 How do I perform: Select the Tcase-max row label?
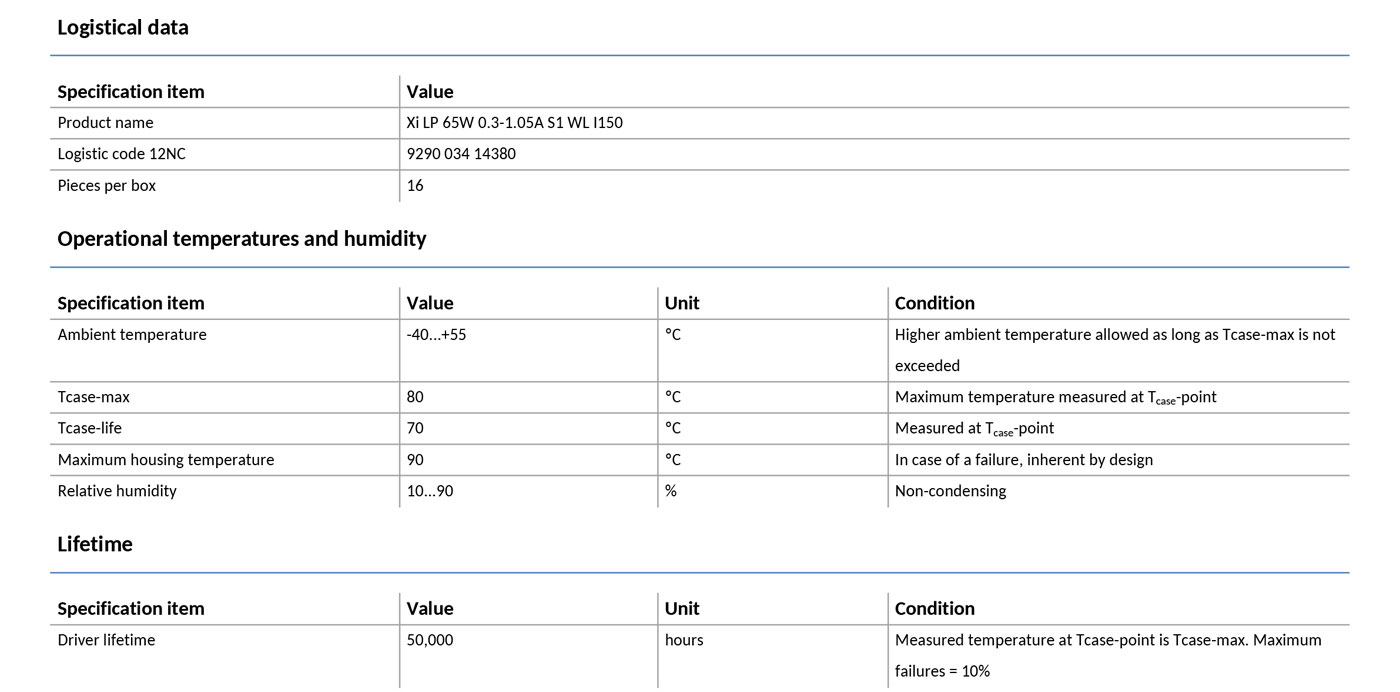tap(94, 397)
